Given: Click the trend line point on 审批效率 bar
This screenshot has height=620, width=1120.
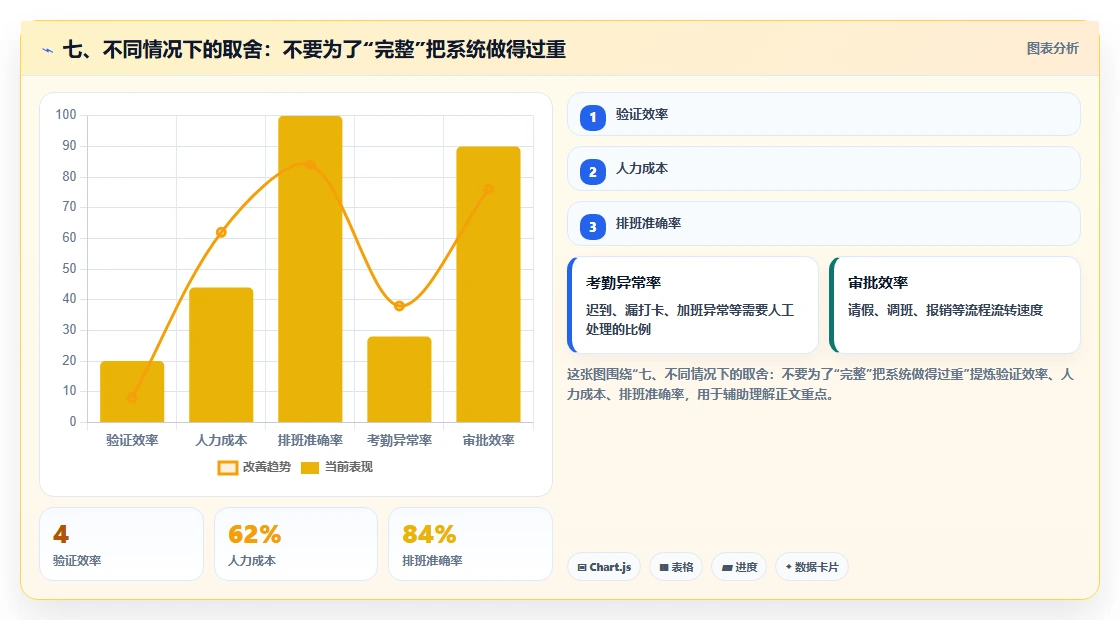Looking at the screenshot, I should point(489,189).
